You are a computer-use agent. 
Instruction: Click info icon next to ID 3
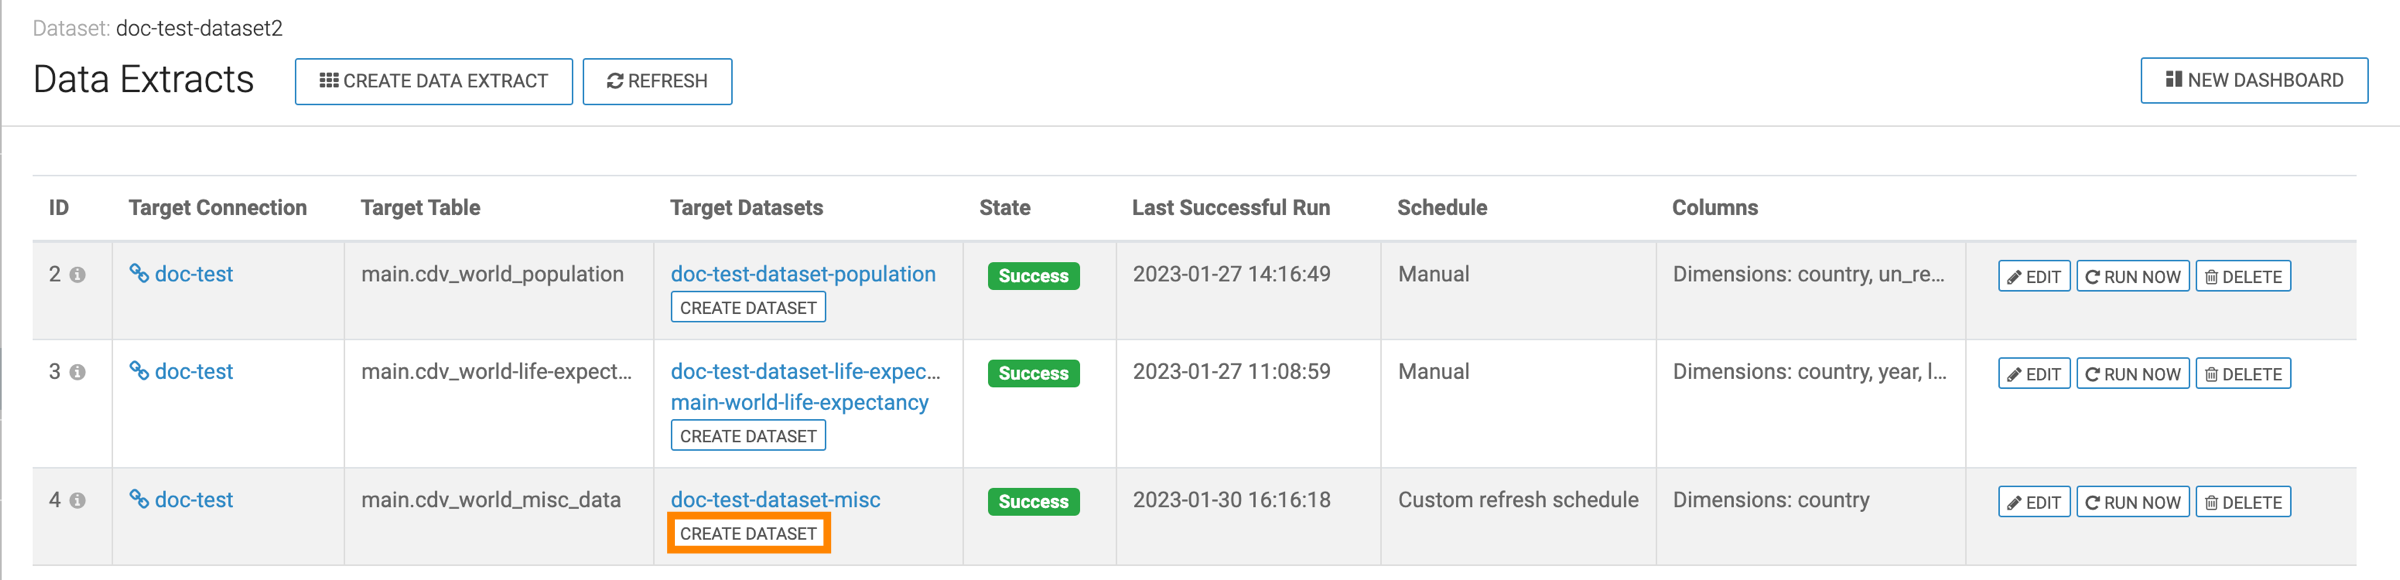77,372
